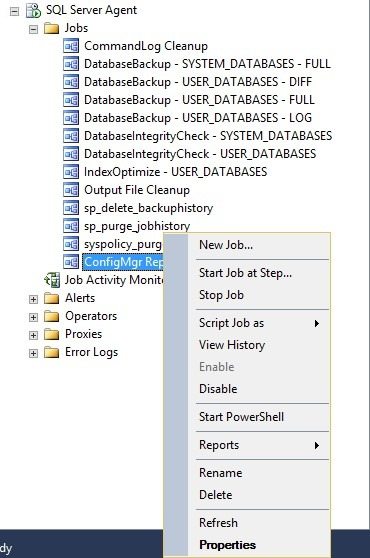
Task: Click the SQL Server Agent icon
Action: [x=33, y=10]
